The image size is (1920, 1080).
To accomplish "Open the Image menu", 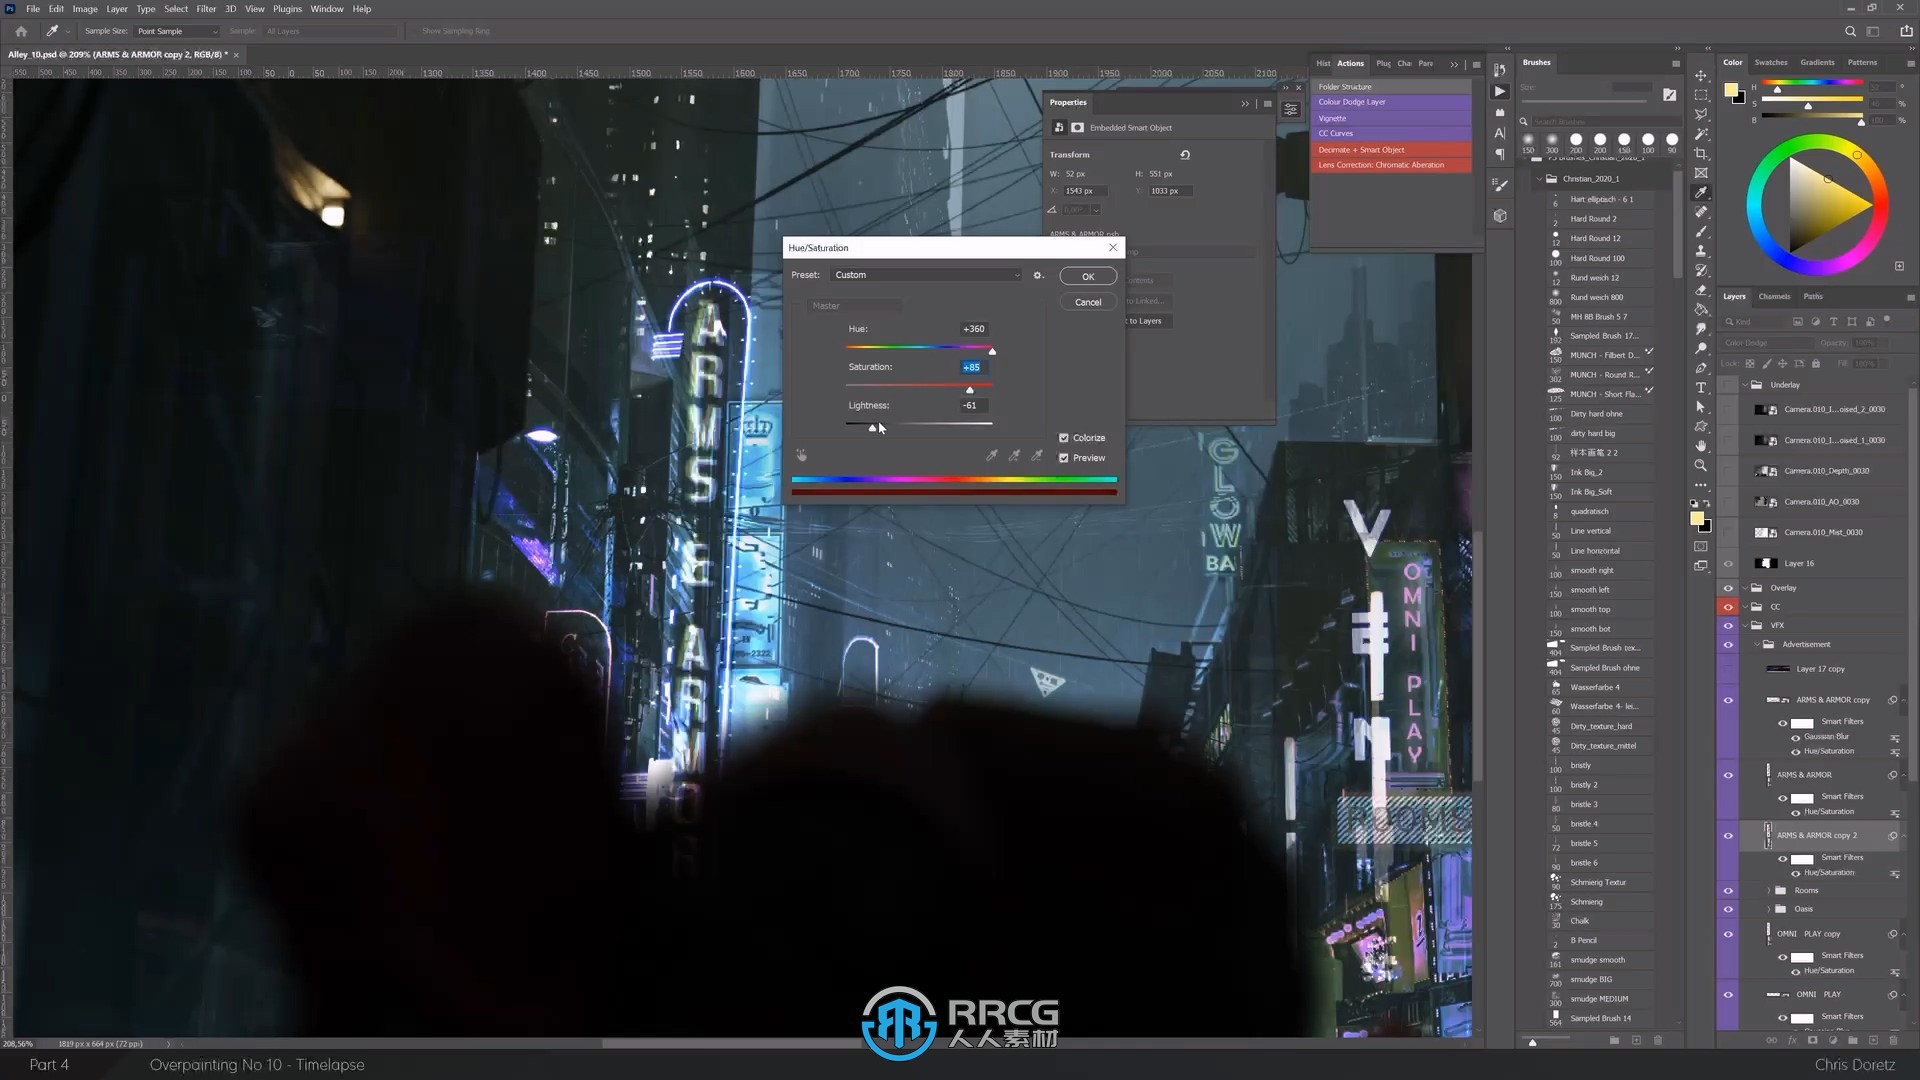I will pos(85,9).
